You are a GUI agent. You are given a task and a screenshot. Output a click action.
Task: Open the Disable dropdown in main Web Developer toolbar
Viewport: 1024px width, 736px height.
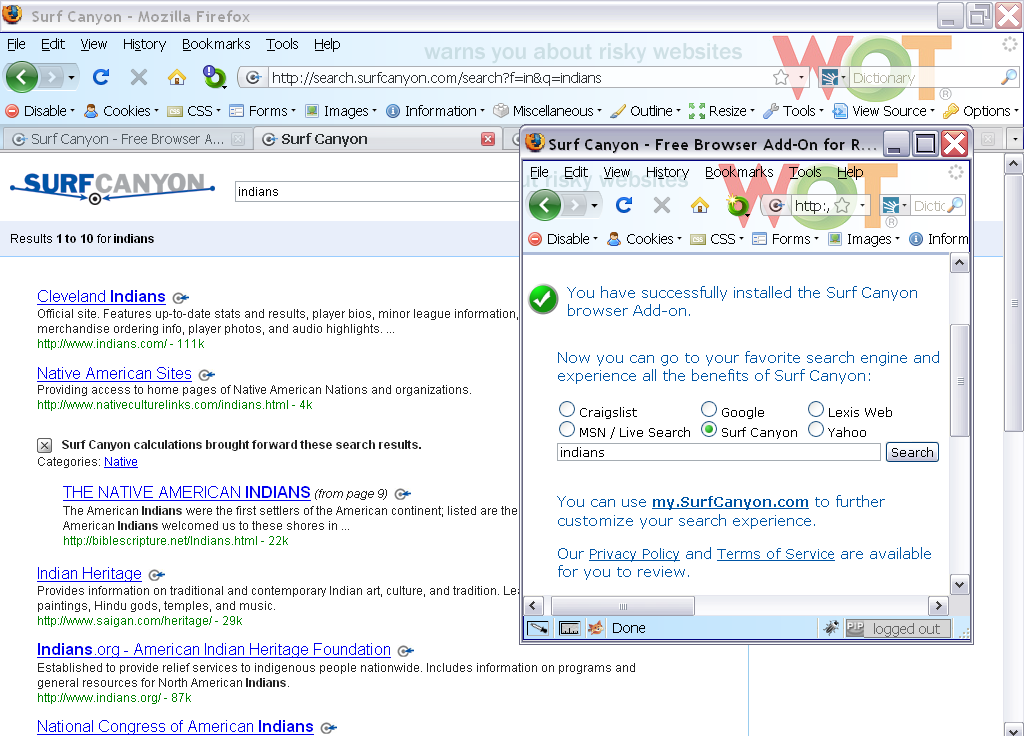[x=40, y=111]
